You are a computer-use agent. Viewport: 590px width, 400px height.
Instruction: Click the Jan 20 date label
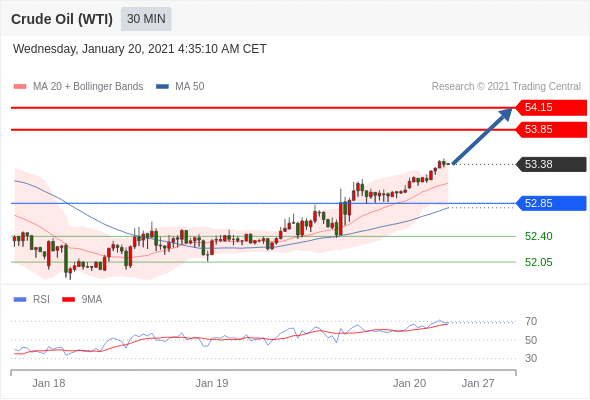click(x=409, y=383)
